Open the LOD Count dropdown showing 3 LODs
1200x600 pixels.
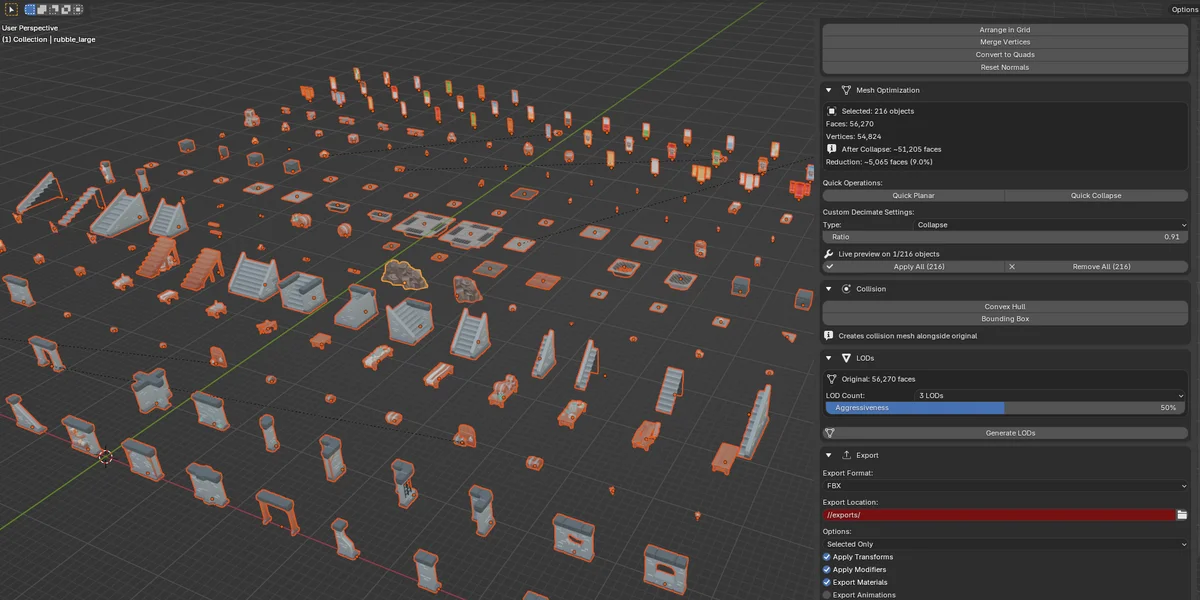coord(1050,394)
